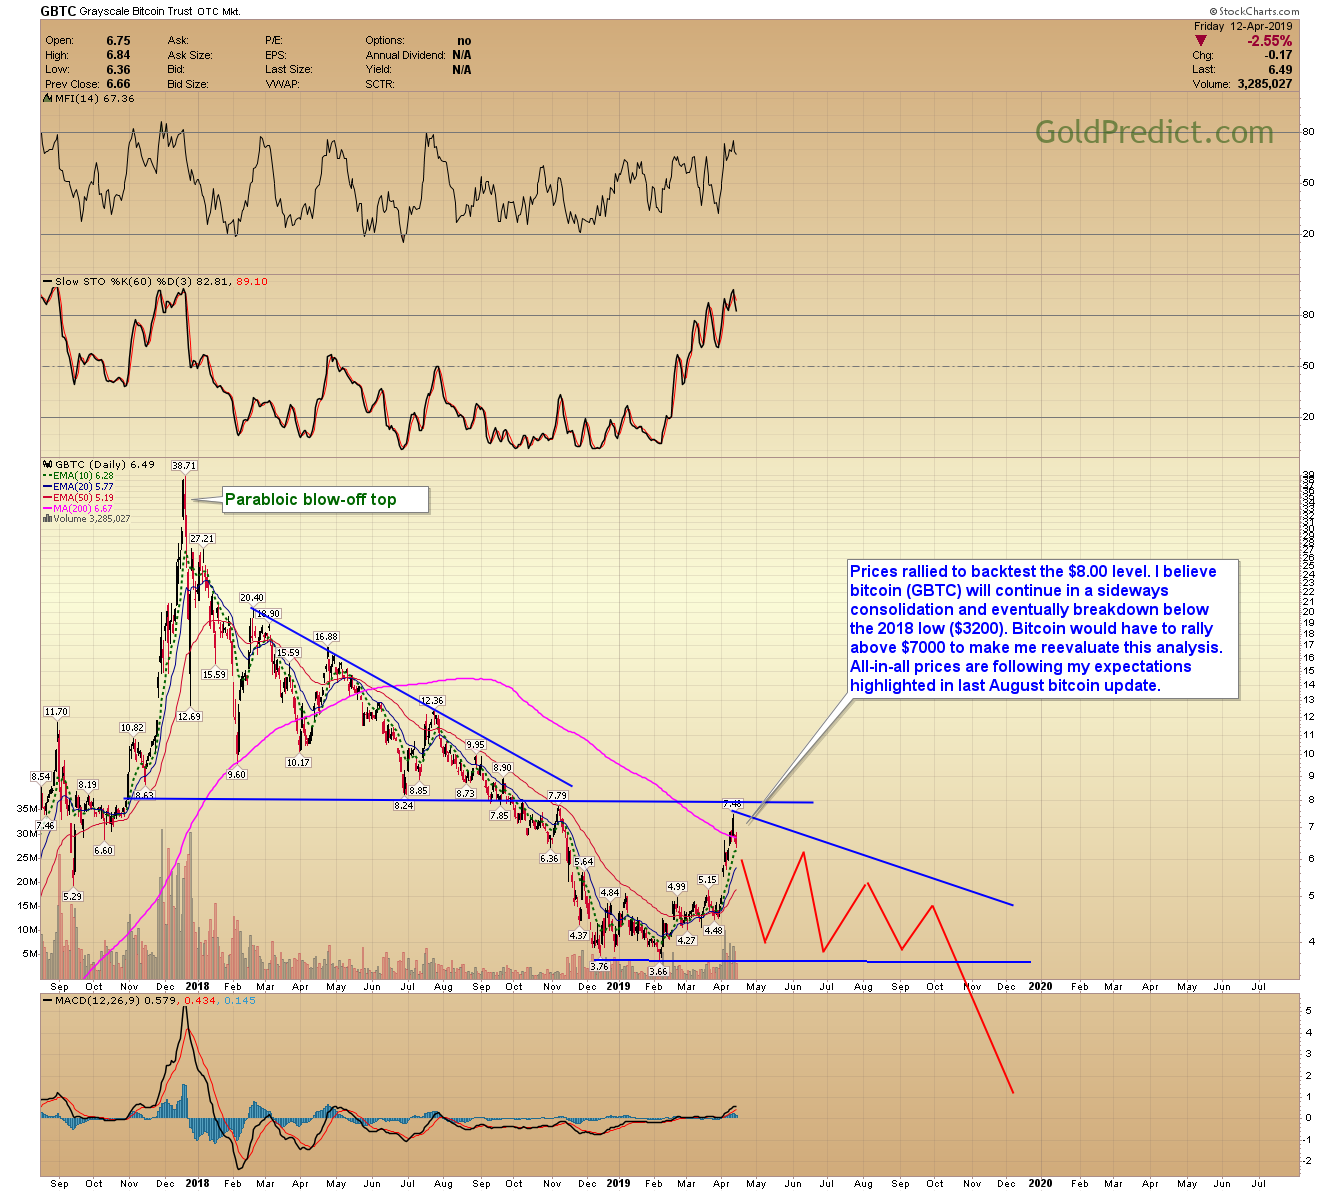The height and width of the screenshot is (1192, 1340).
Task: Click the GBTC (Daily) 6.49 chart label
Action: pyautogui.click(x=105, y=465)
